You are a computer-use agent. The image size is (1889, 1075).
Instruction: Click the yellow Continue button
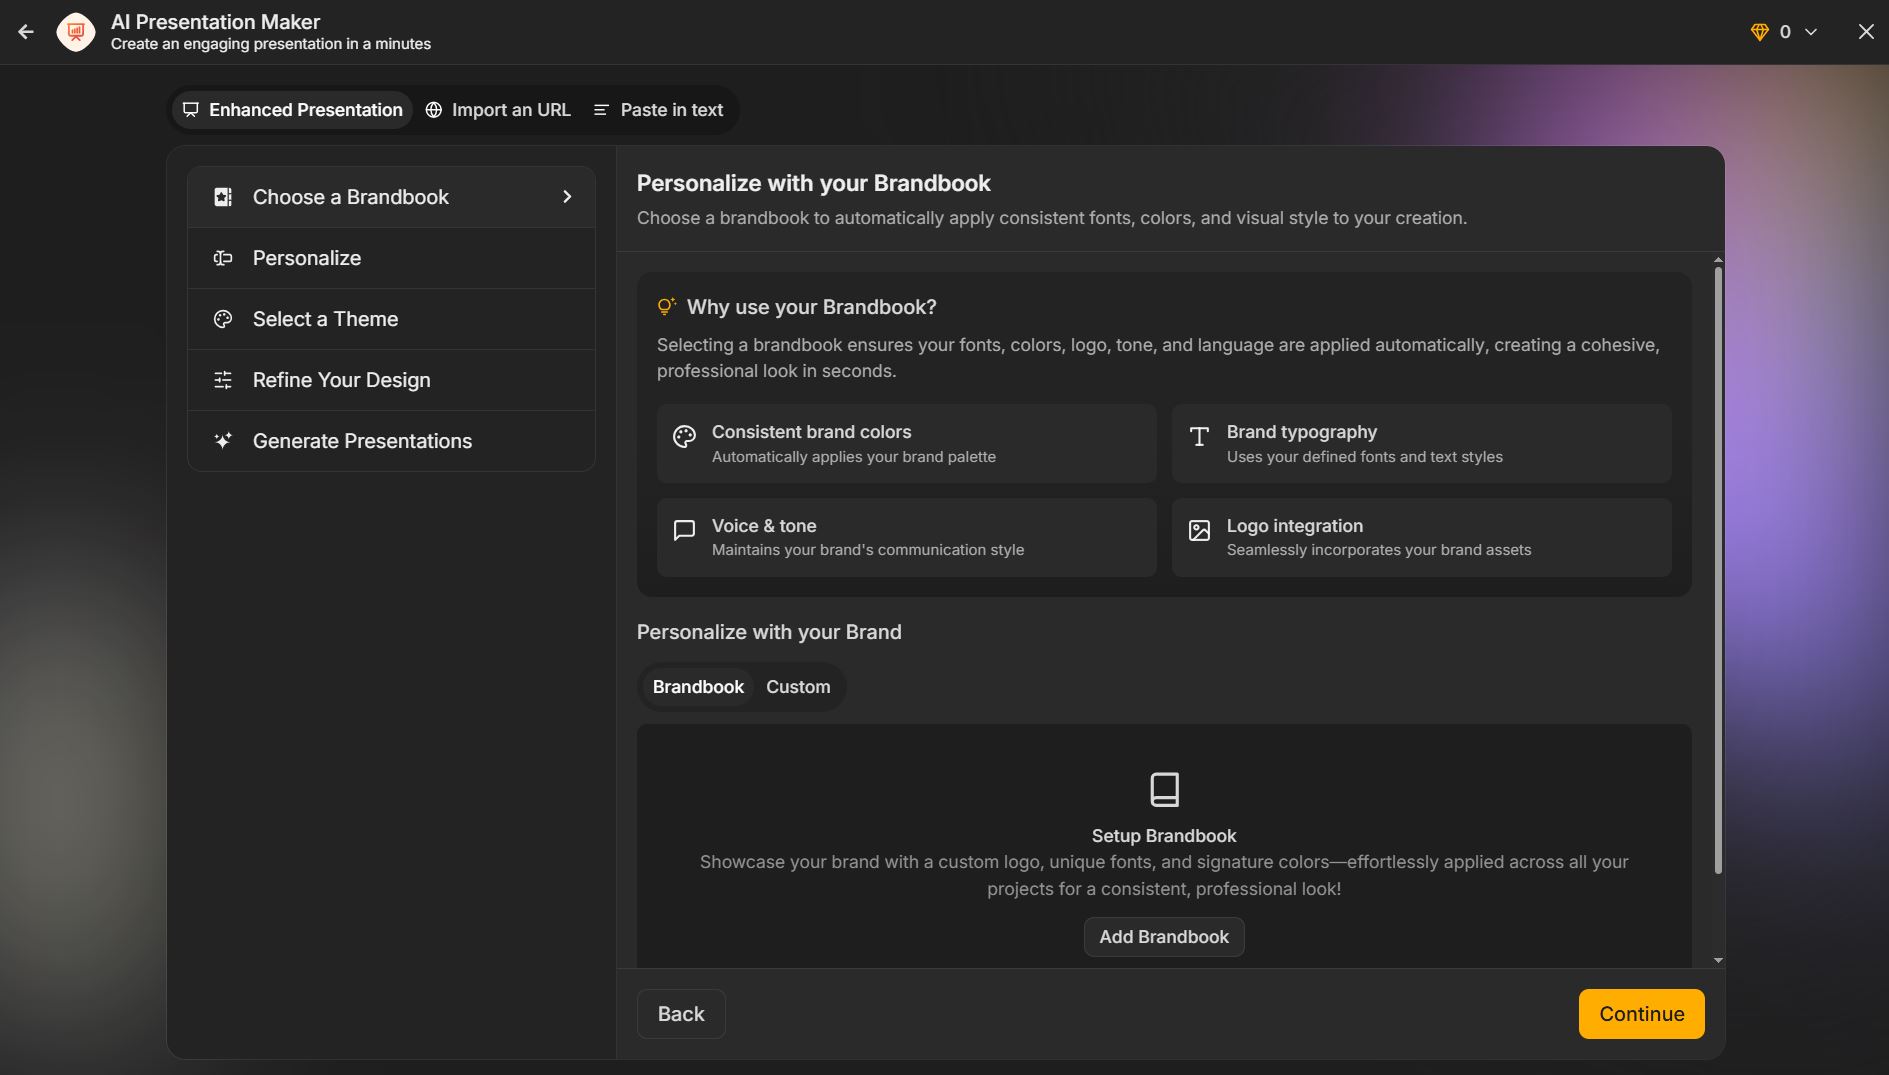coord(1641,1014)
